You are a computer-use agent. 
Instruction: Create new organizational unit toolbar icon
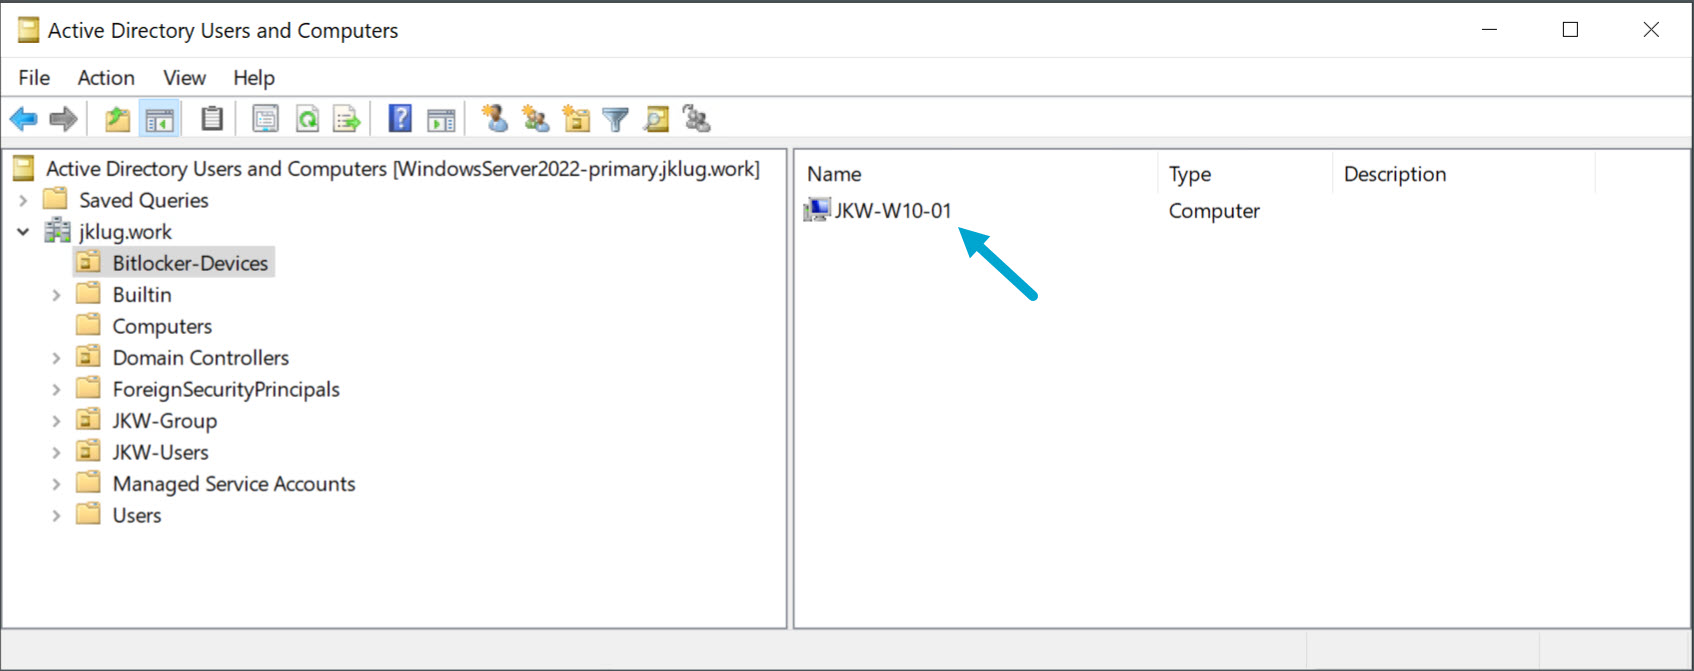[576, 120]
